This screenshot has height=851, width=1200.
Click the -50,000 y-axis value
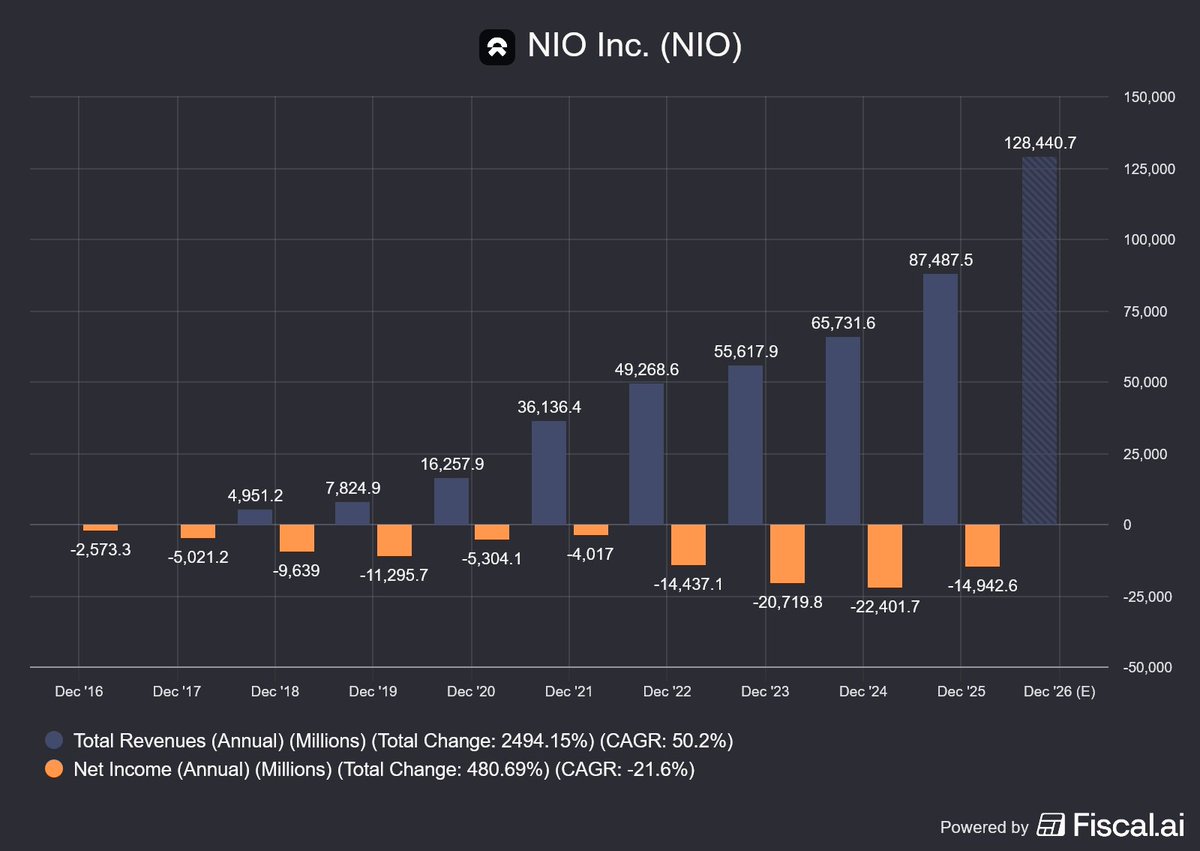[x=1147, y=667]
